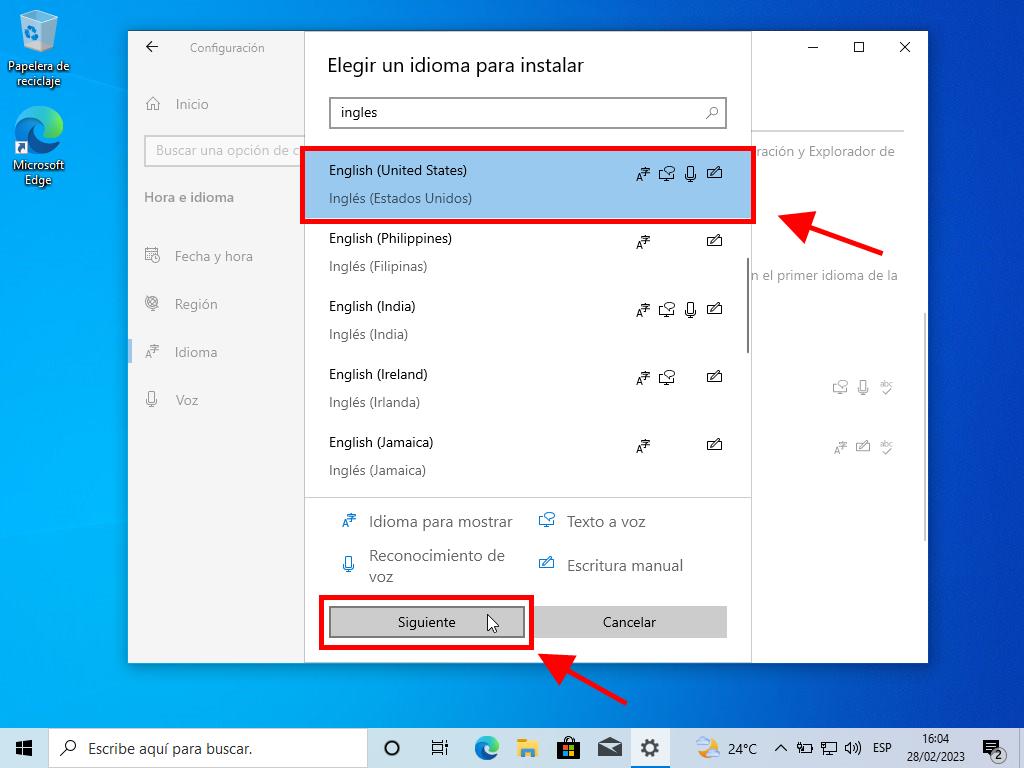Click the language list vertical scrollbar
The height and width of the screenshot is (768, 1024).
click(747, 305)
